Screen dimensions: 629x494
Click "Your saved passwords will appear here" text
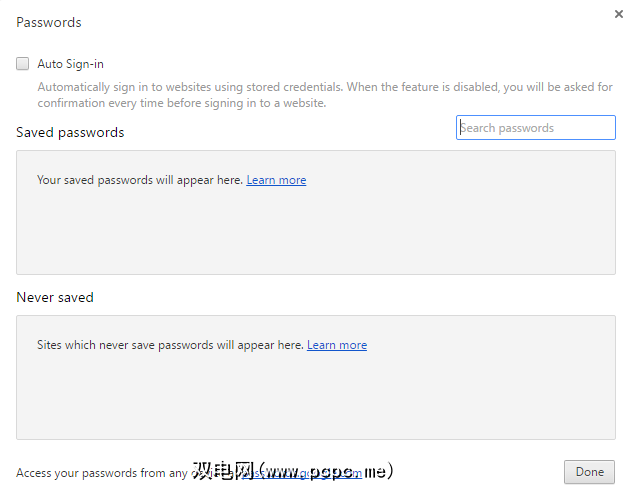coord(140,180)
